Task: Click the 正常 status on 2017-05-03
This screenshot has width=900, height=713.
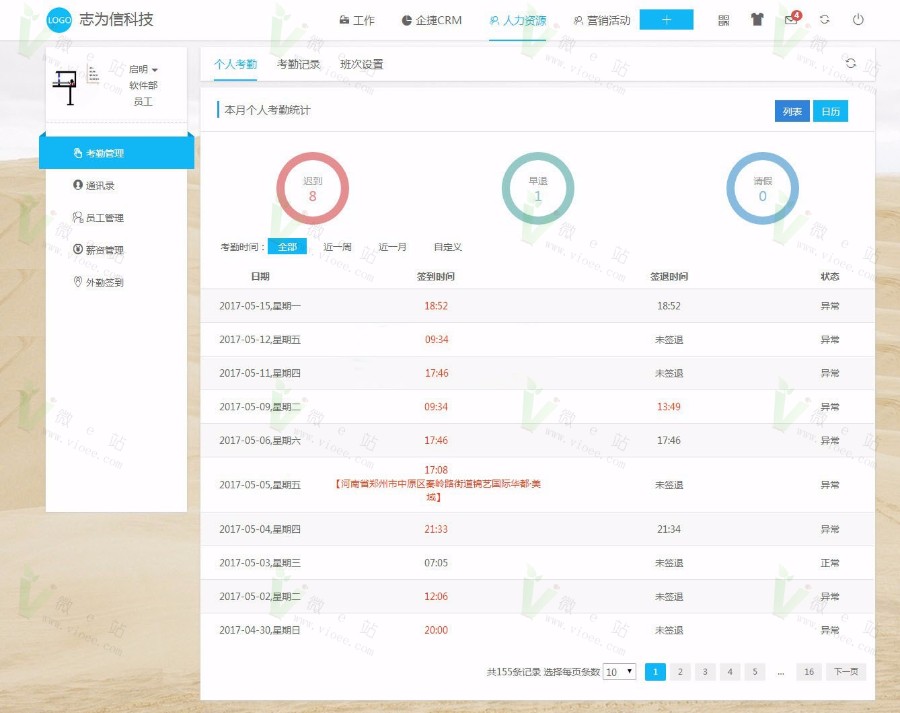Action: (x=830, y=563)
